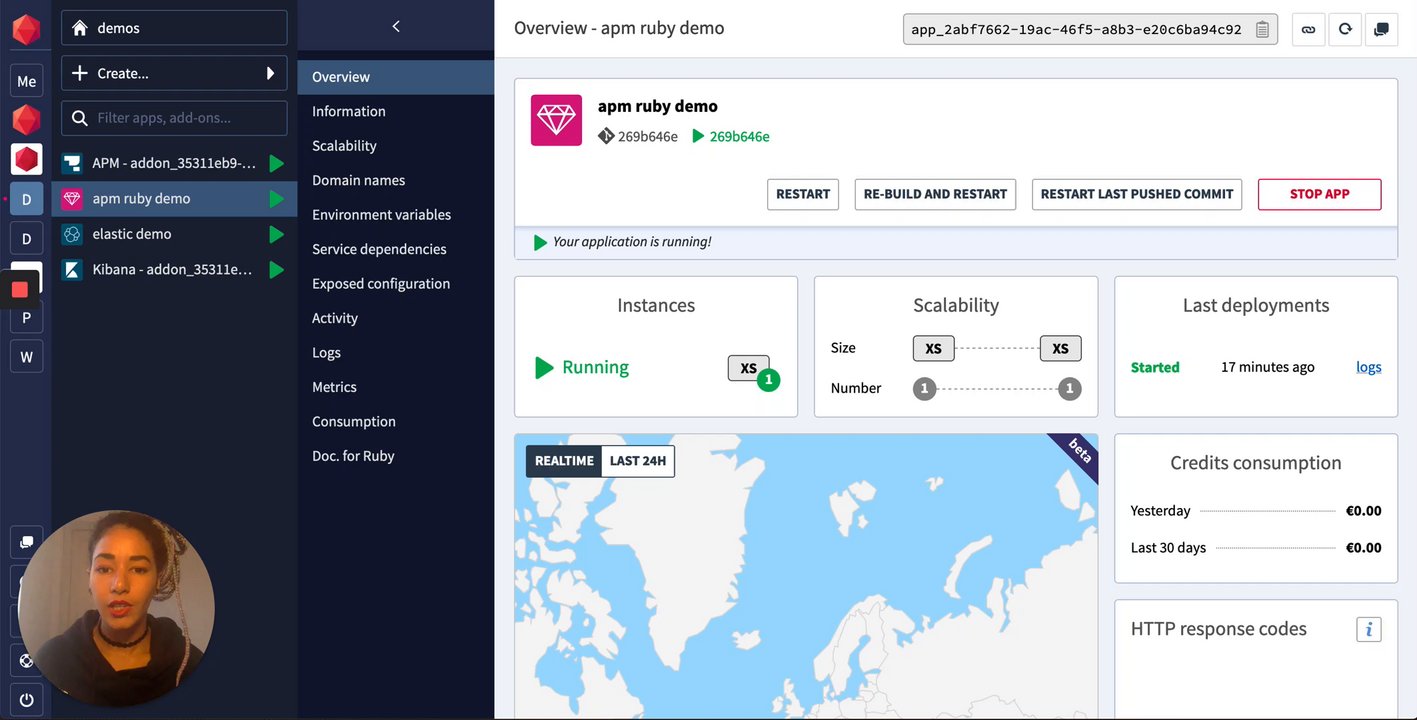Open the demos organization selector
1417x720 pixels.
pyautogui.click(x=174, y=28)
